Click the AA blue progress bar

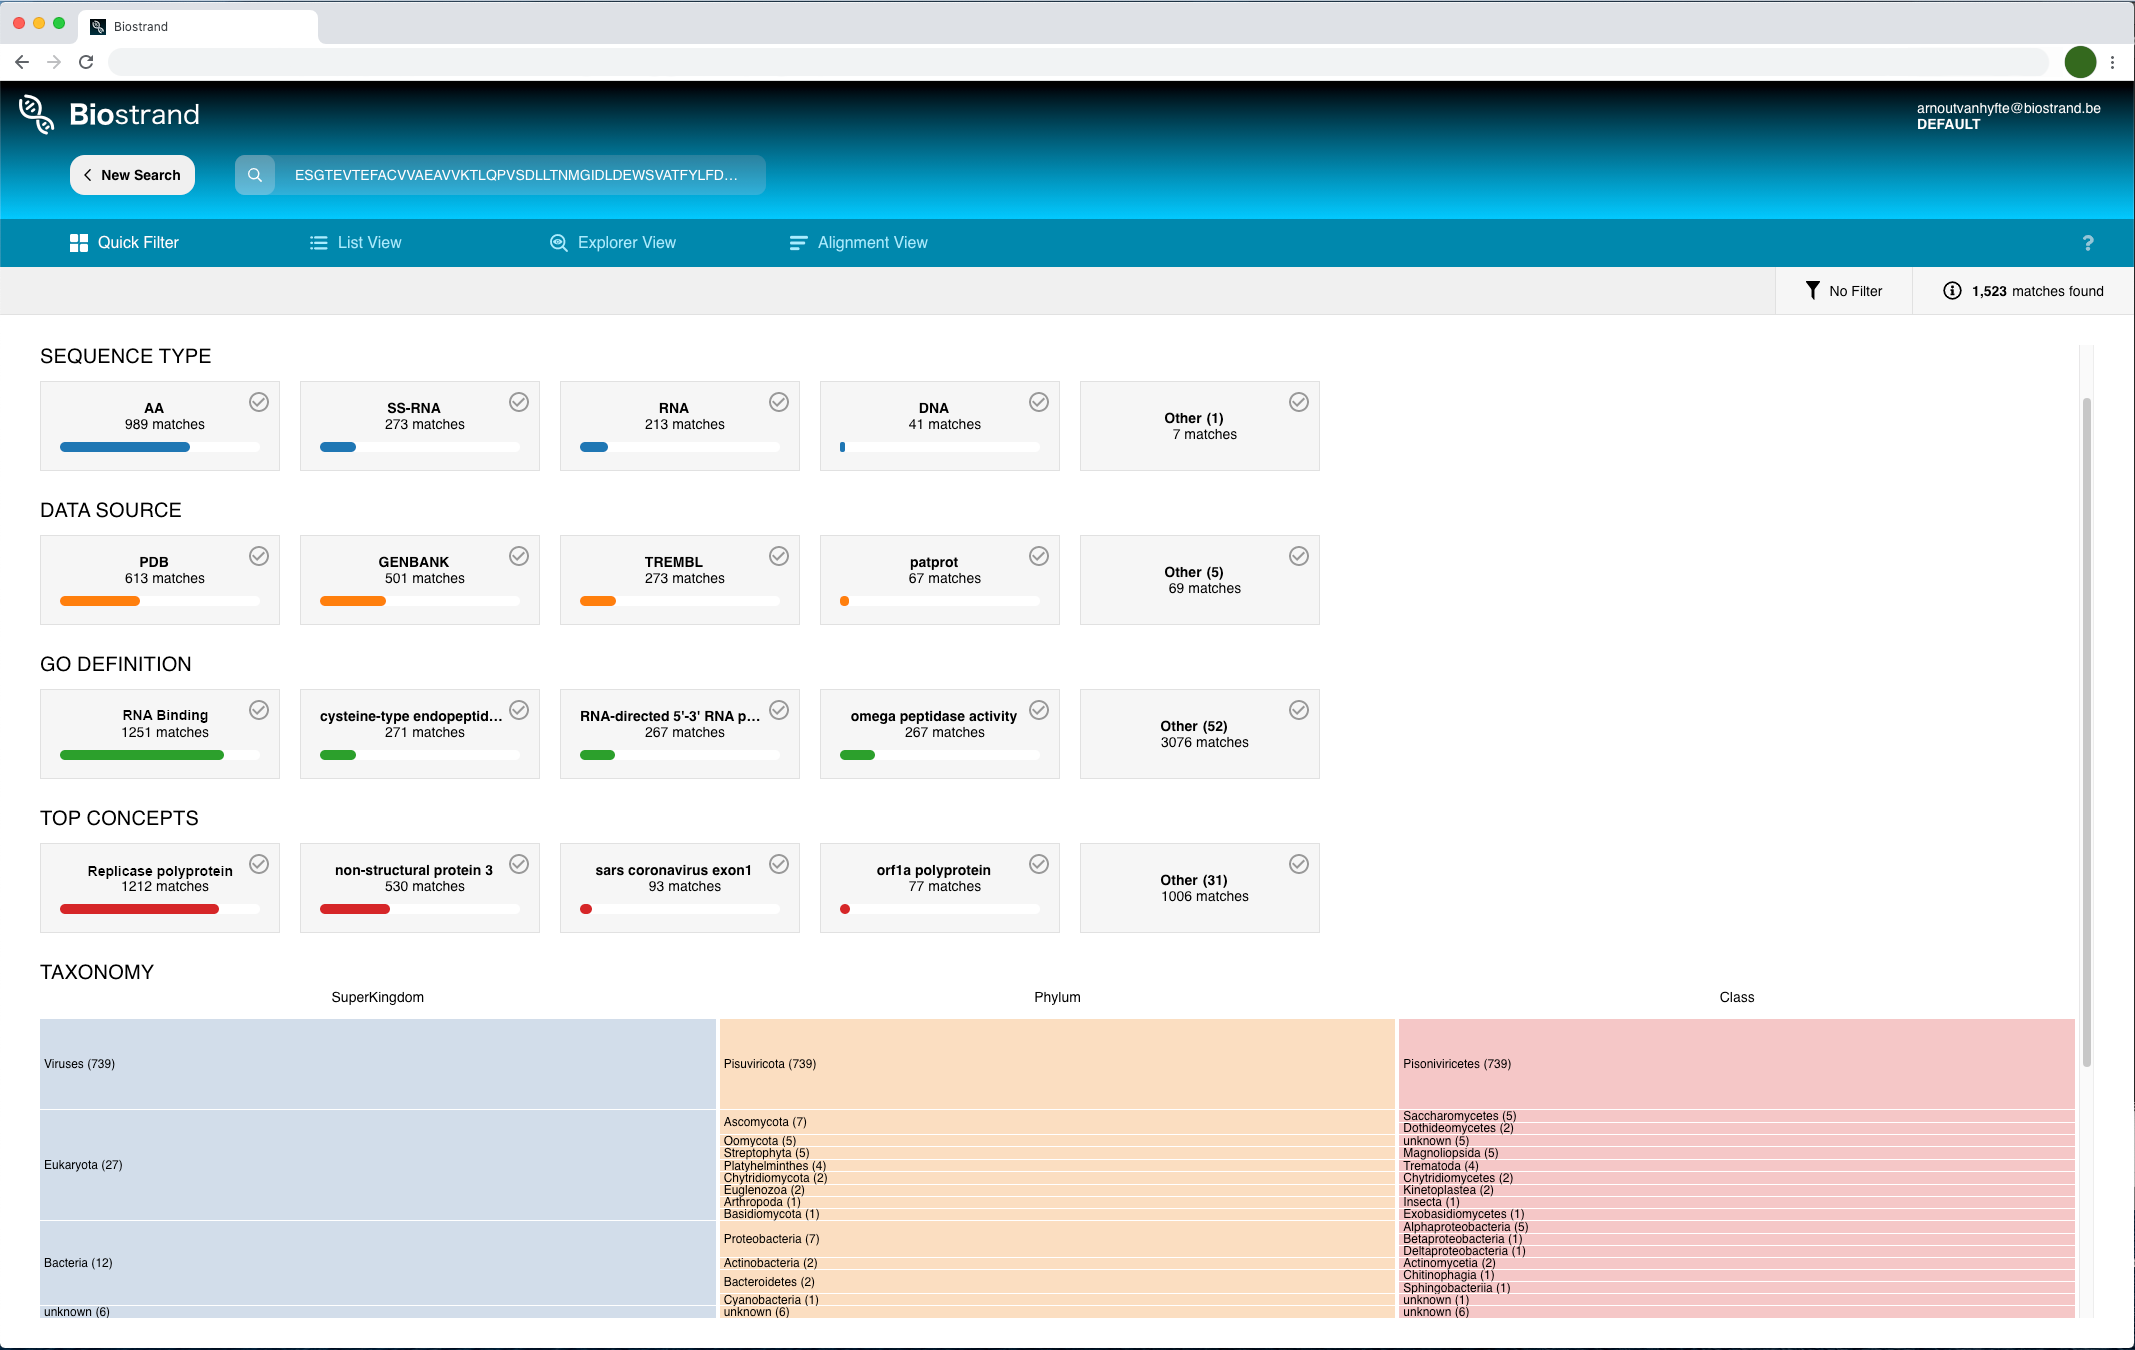125,447
